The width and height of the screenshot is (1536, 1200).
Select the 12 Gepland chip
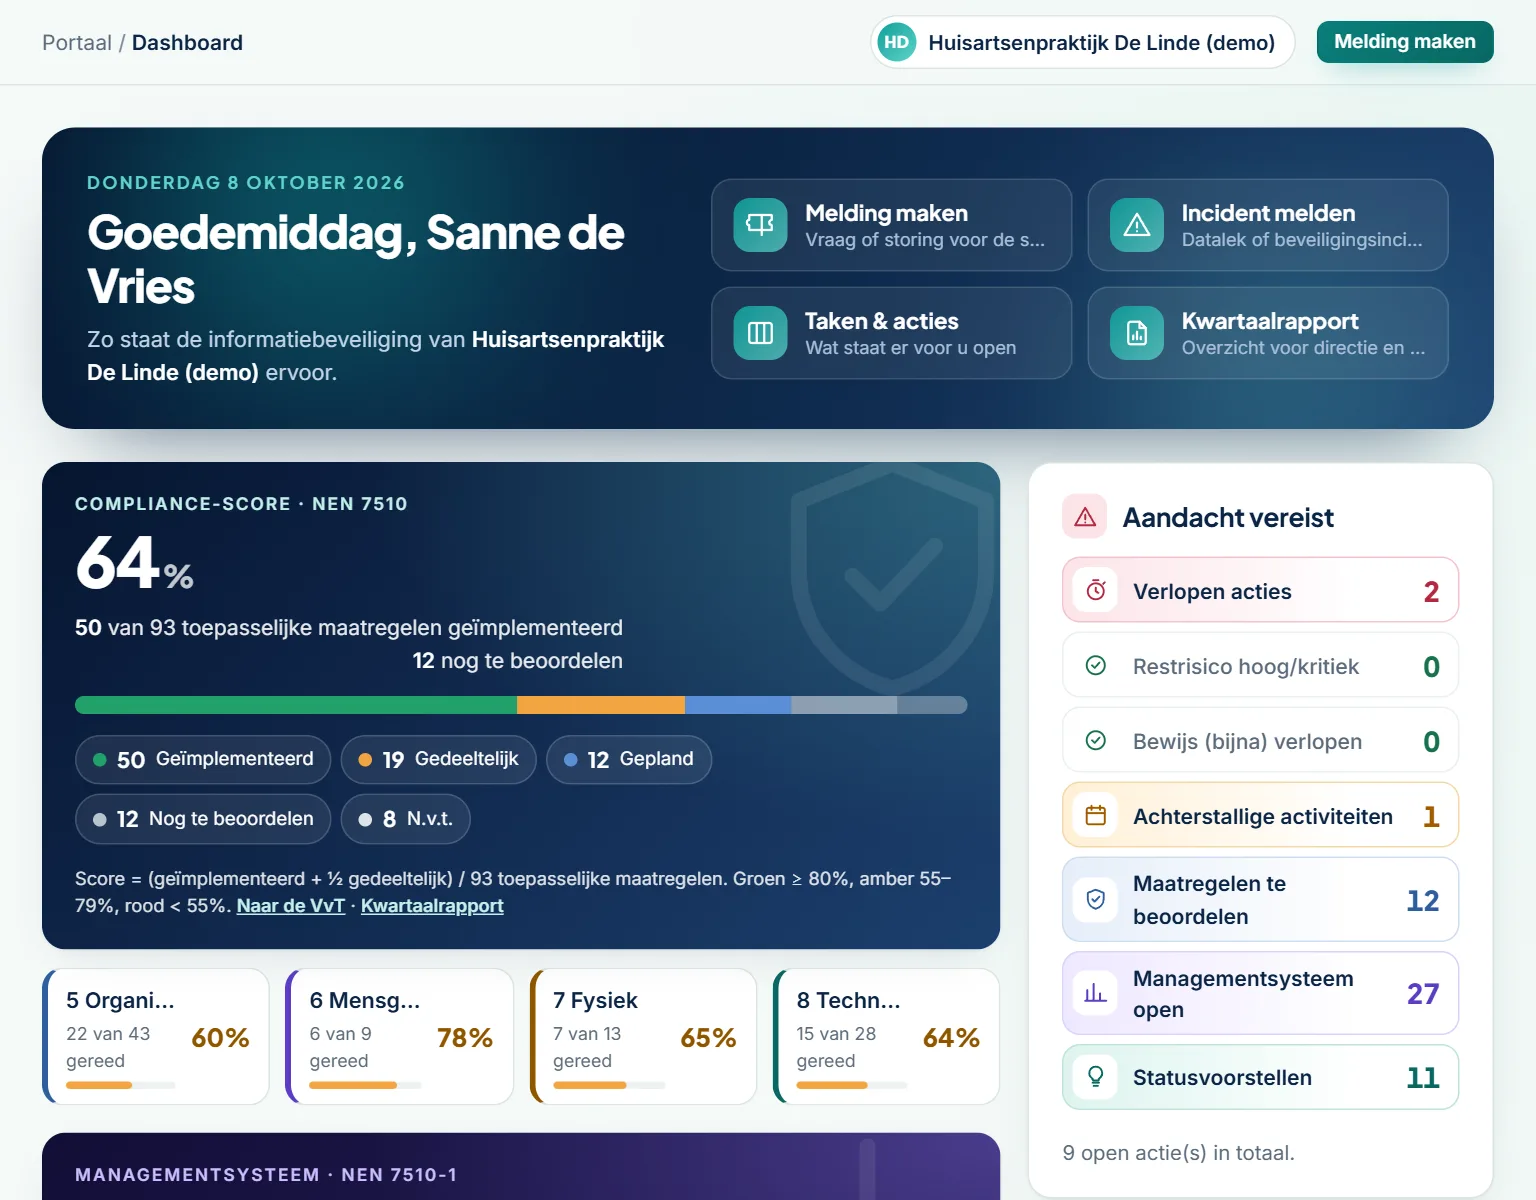[629, 760]
